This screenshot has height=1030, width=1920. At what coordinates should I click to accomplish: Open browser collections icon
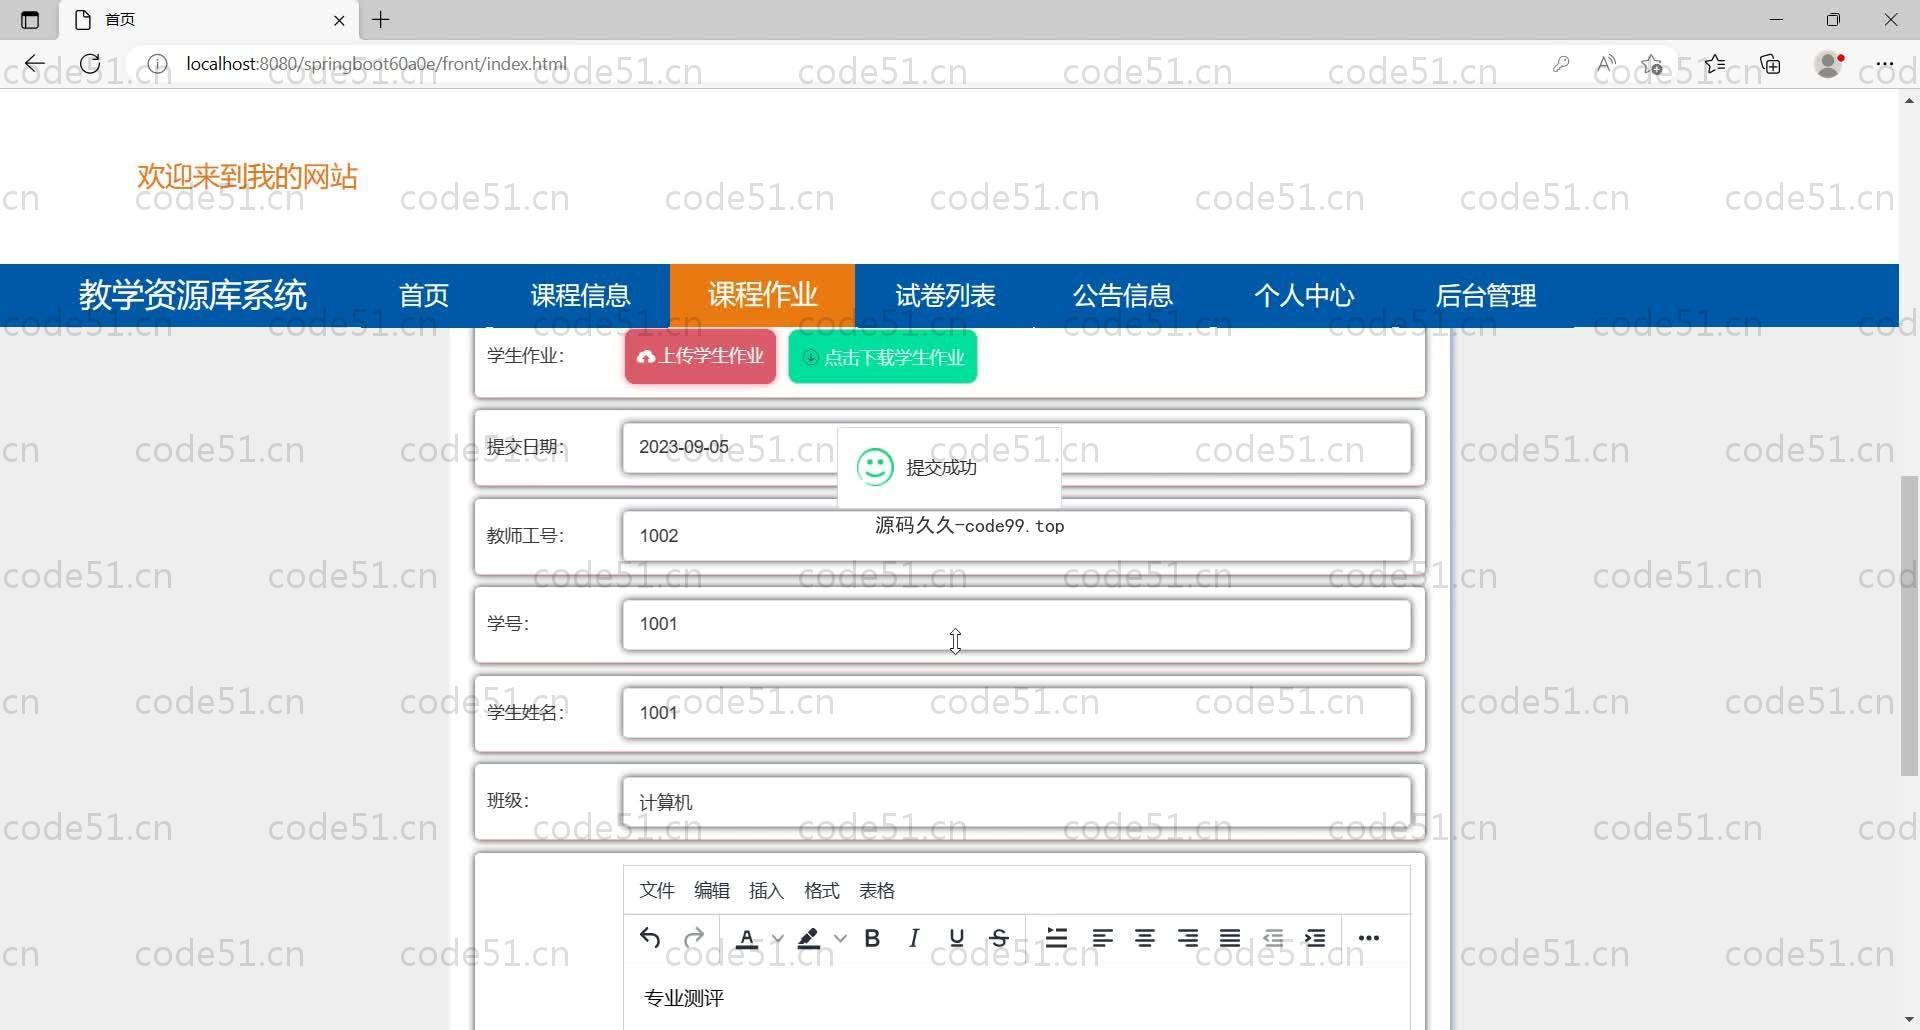click(x=1771, y=64)
